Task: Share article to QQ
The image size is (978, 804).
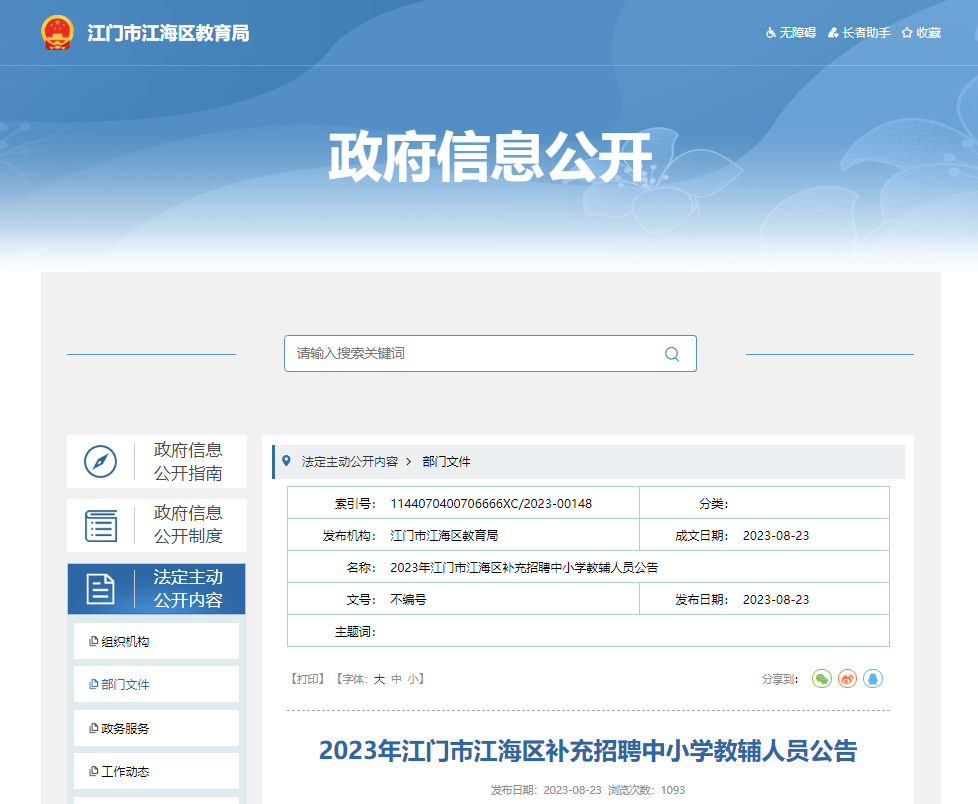Action: coord(873,679)
